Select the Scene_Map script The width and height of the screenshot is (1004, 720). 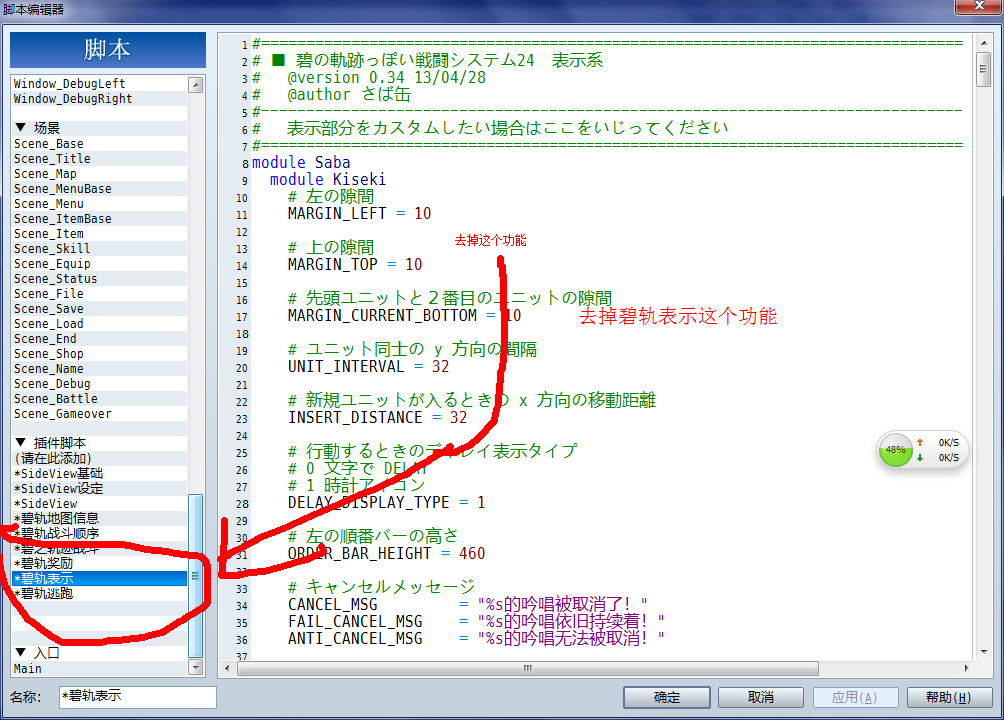99,174
